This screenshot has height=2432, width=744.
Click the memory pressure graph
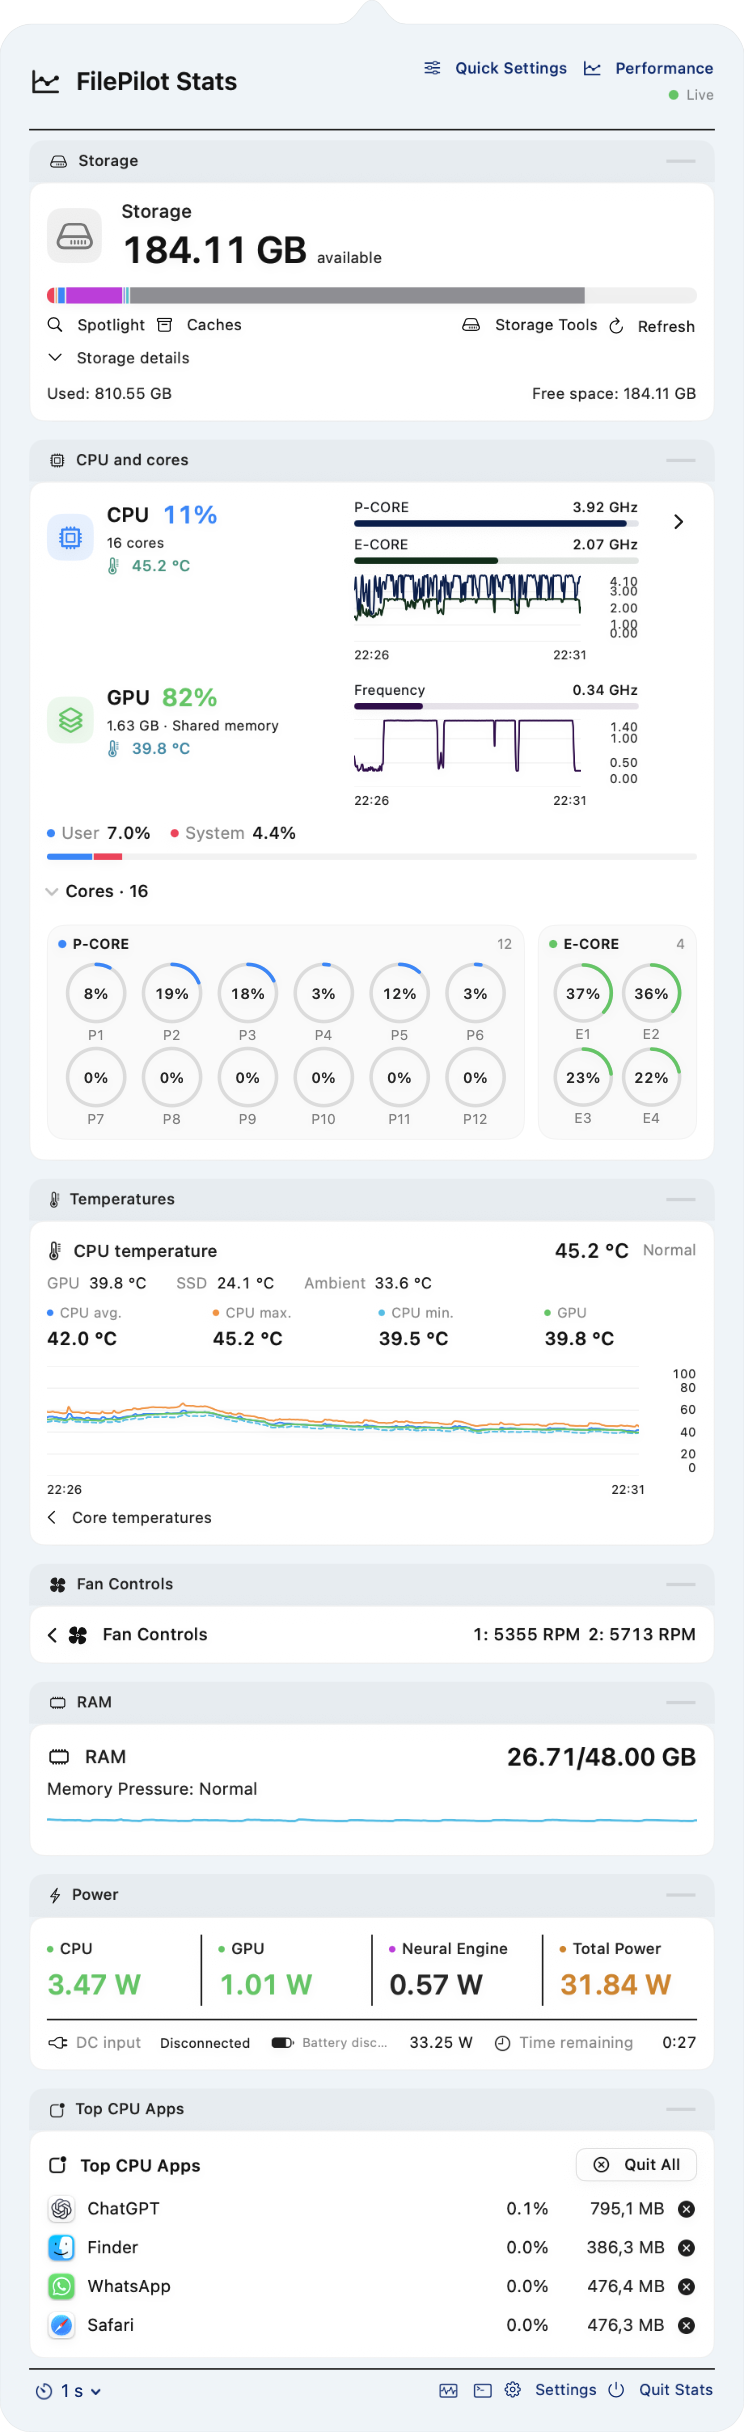tap(372, 1820)
